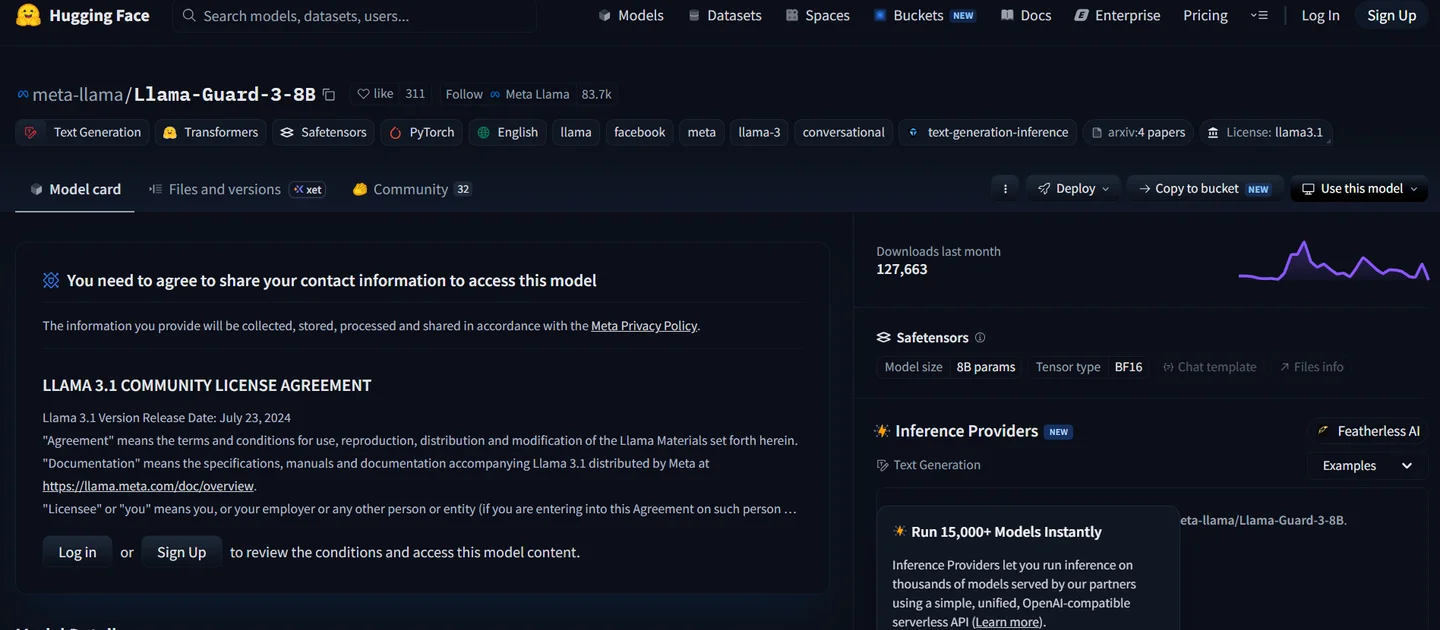
Task: Open the three-dot more options menu
Action: point(1005,188)
